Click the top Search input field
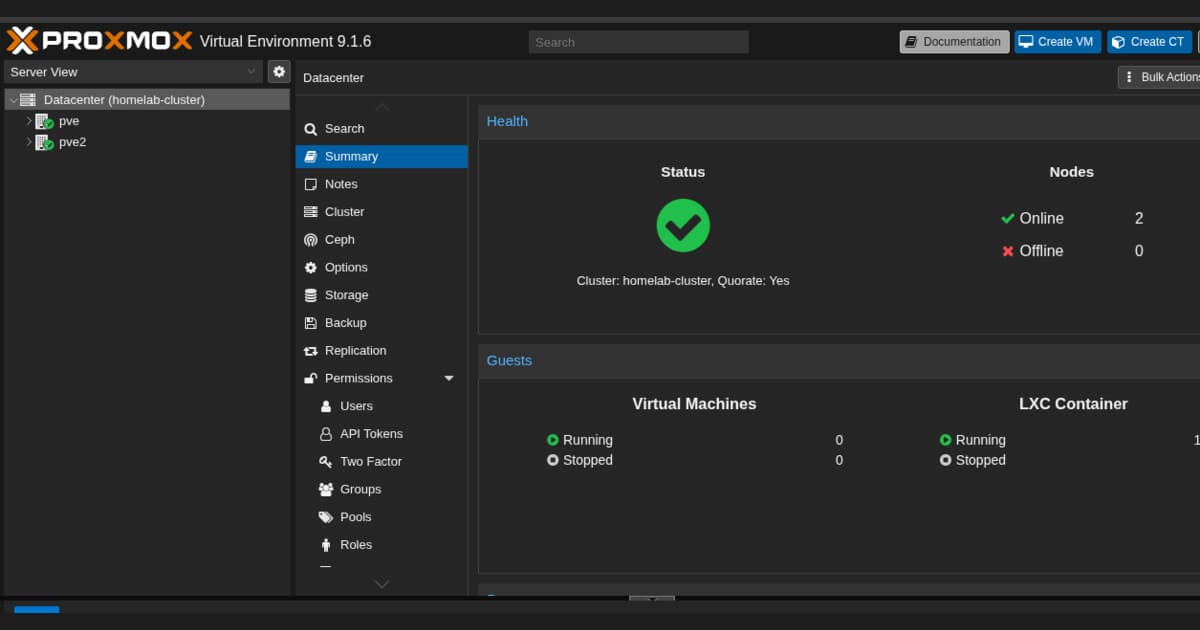This screenshot has height=630, width=1200. point(638,42)
